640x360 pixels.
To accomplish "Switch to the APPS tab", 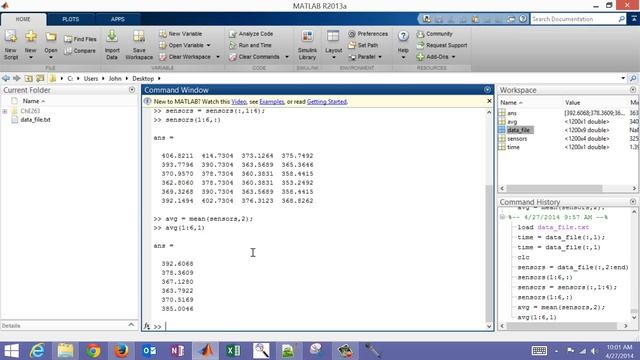I will [118, 19].
